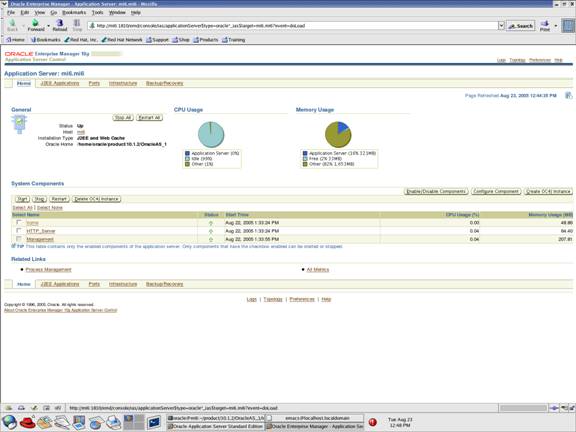Image resolution: width=576 pixels, height=432 pixels.
Task: Tick the checkbox for HTTP_Server
Action: [19, 231]
